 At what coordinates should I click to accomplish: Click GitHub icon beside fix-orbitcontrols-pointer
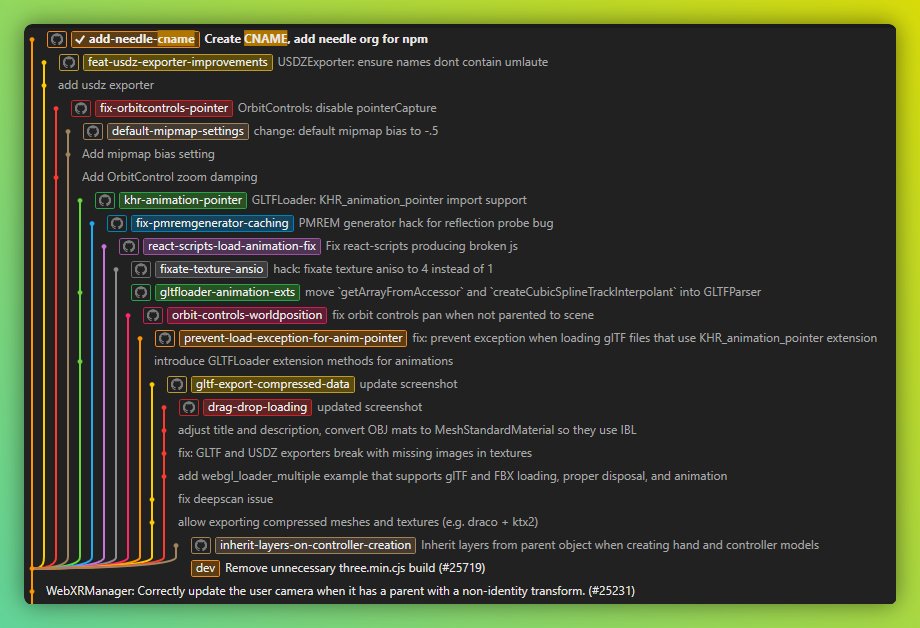(81, 108)
